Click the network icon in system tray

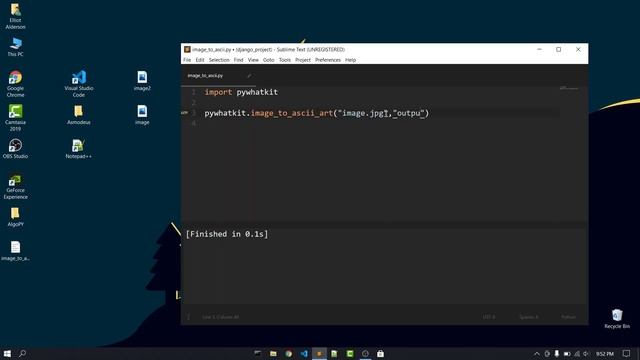[577, 353]
